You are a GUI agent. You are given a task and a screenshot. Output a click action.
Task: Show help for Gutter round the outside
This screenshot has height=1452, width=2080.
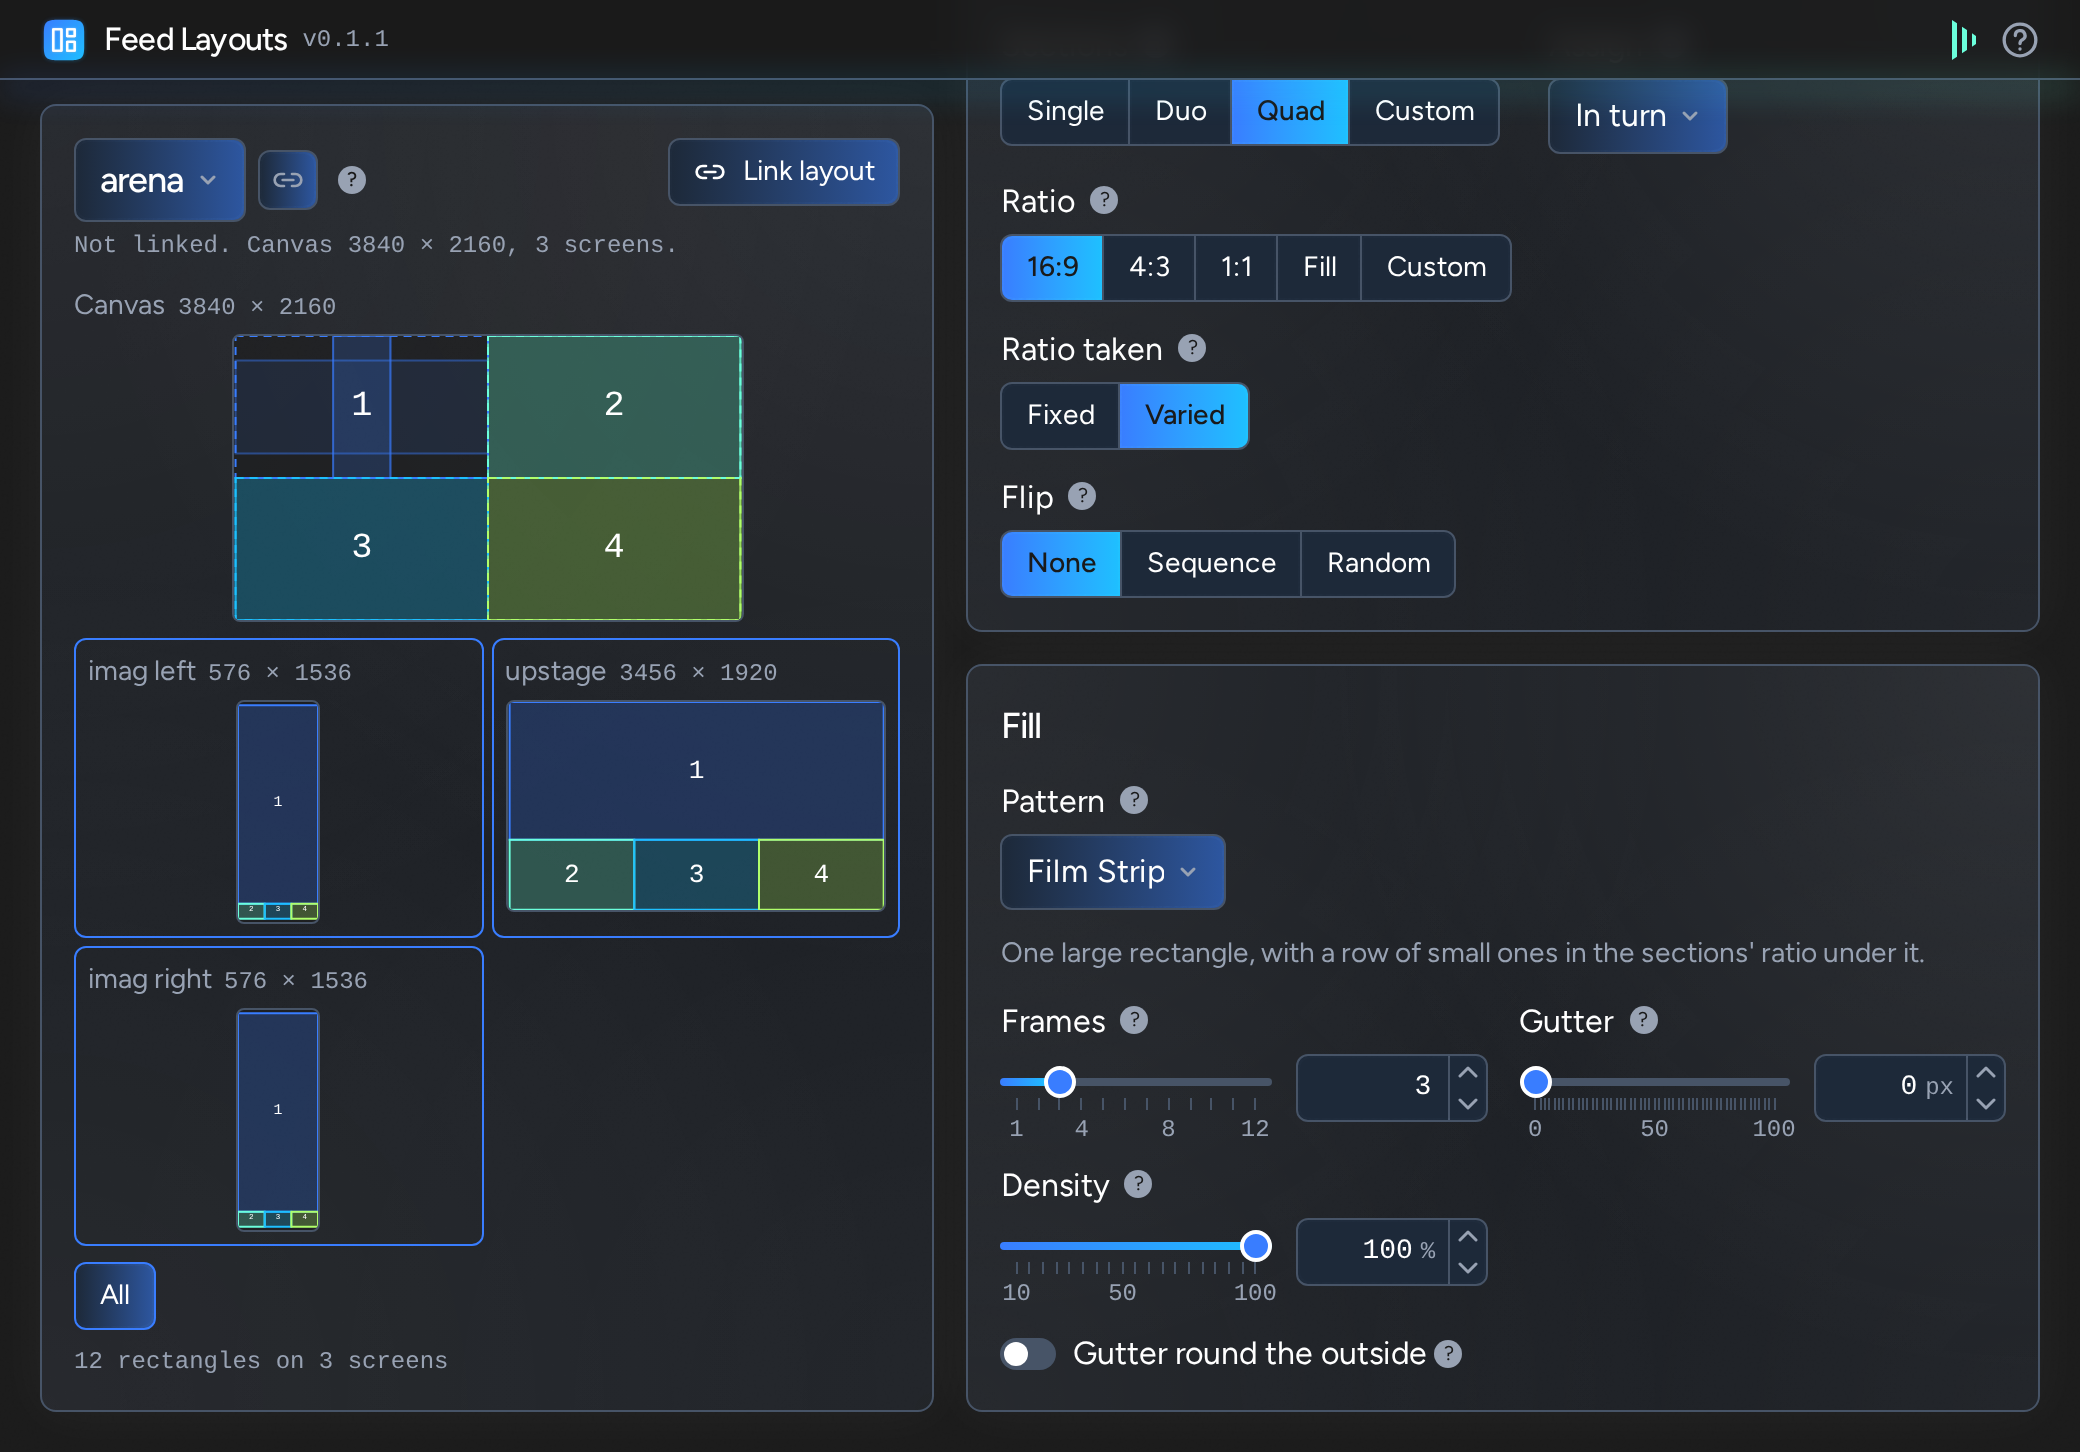point(1448,1354)
